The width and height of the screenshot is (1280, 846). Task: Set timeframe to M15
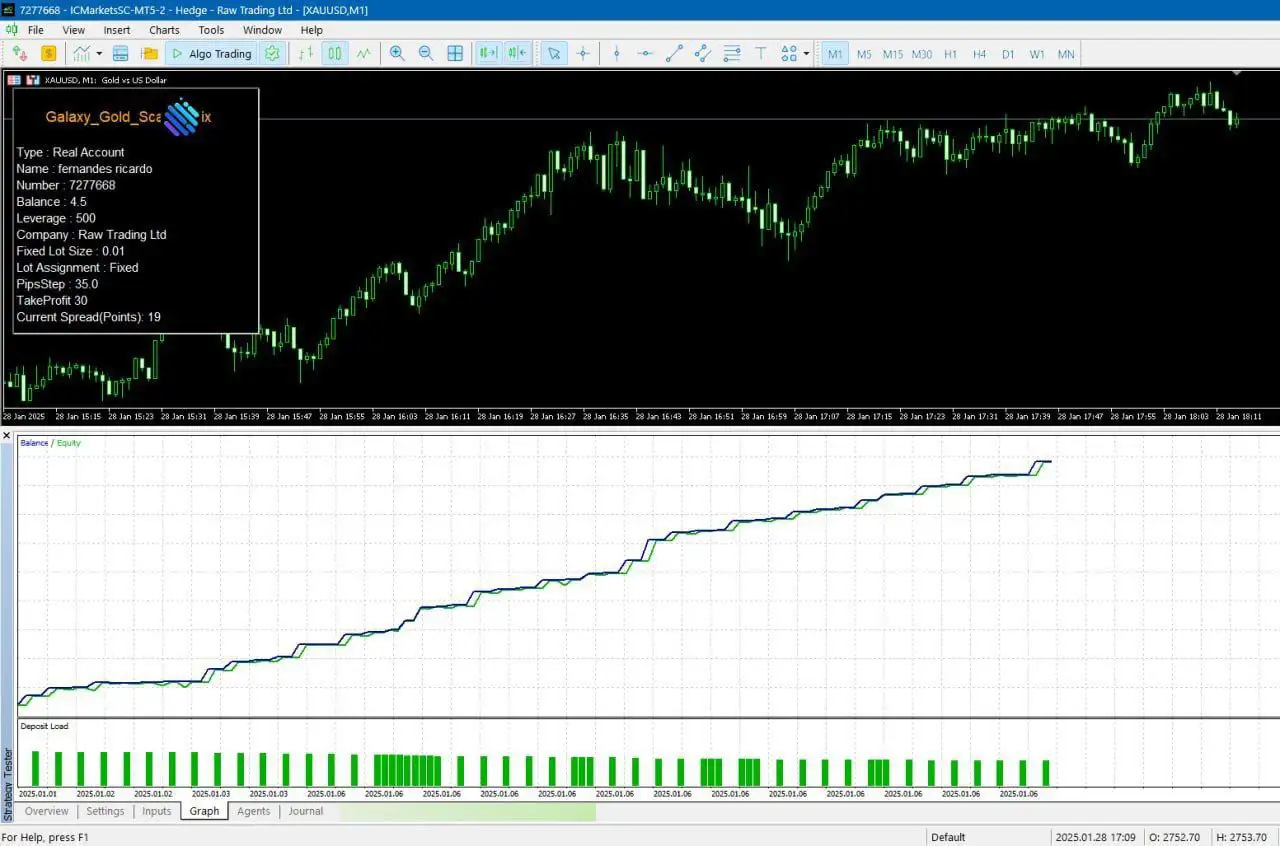[x=892, y=54]
